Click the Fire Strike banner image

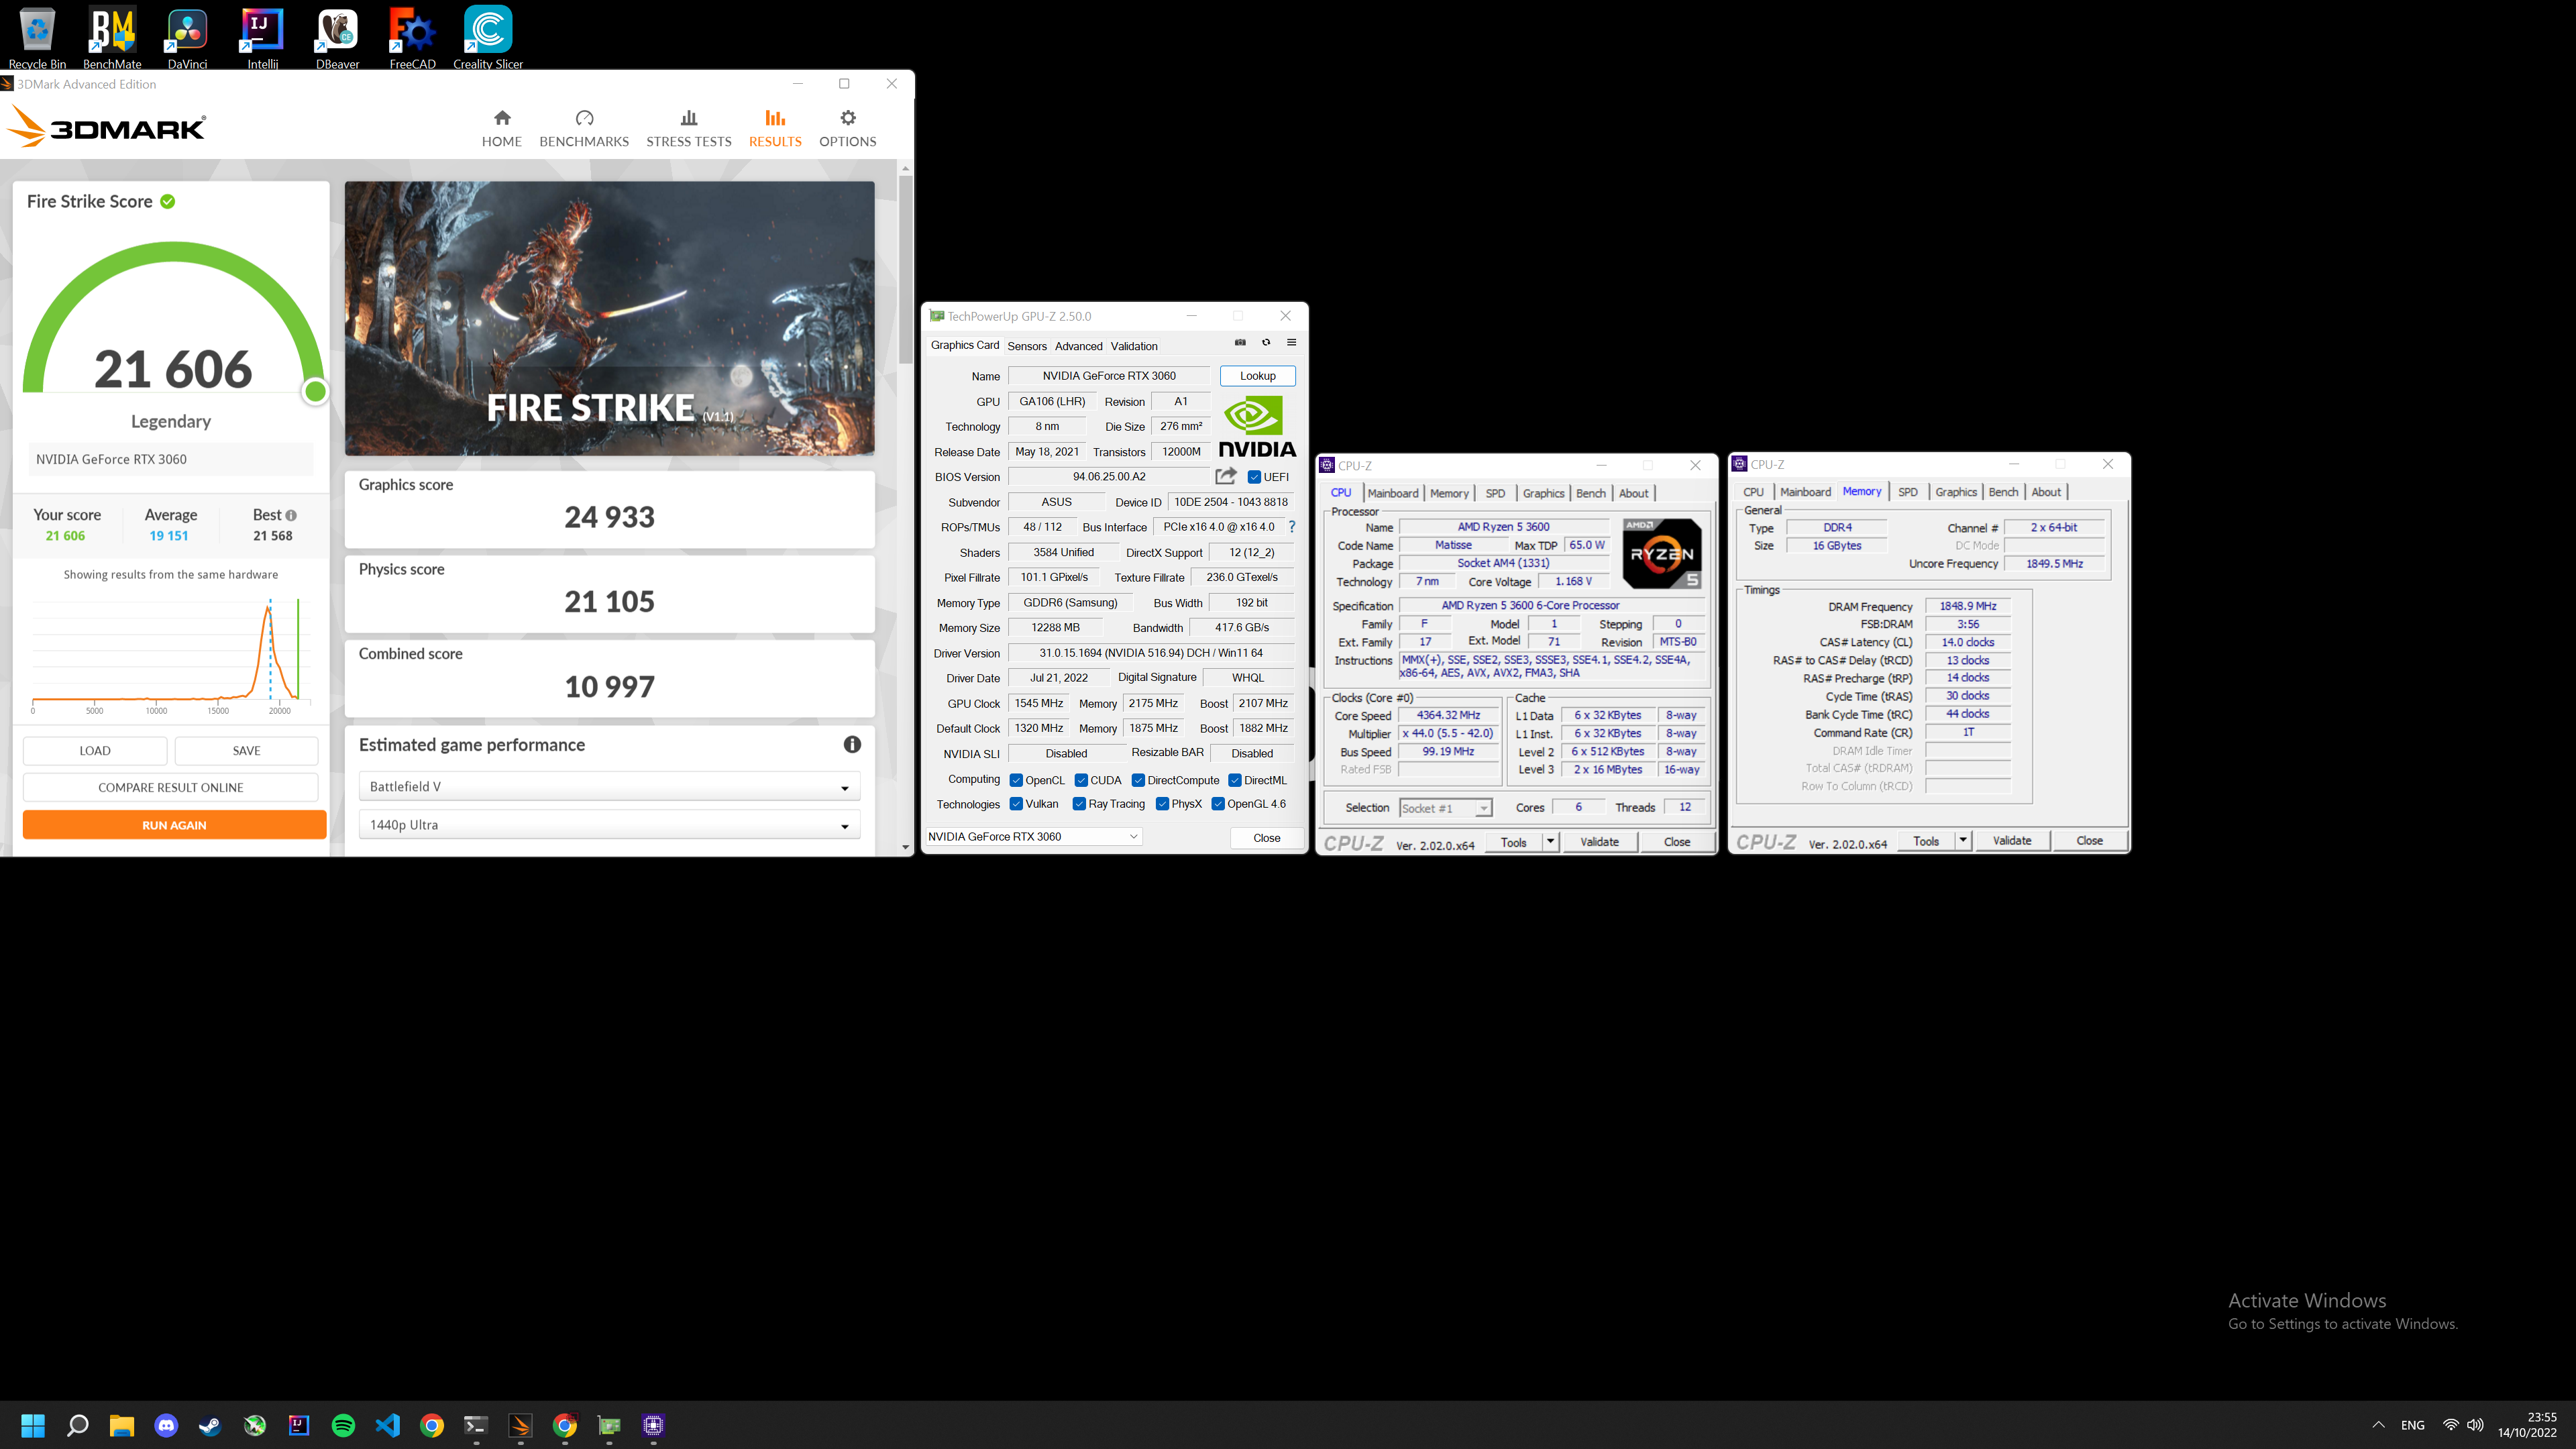(609, 318)
